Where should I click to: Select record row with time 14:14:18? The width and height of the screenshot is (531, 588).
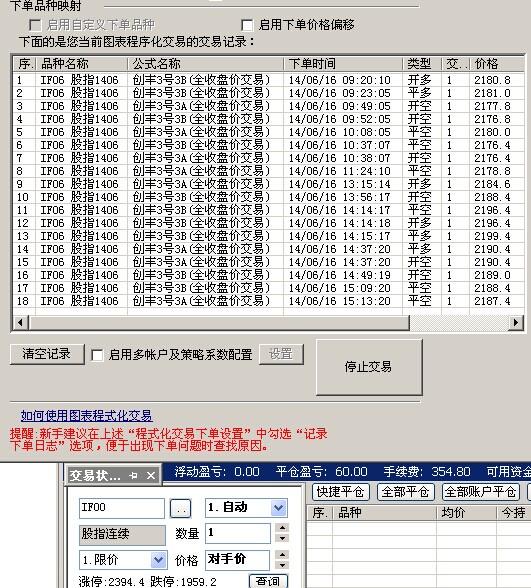point(268,223)
